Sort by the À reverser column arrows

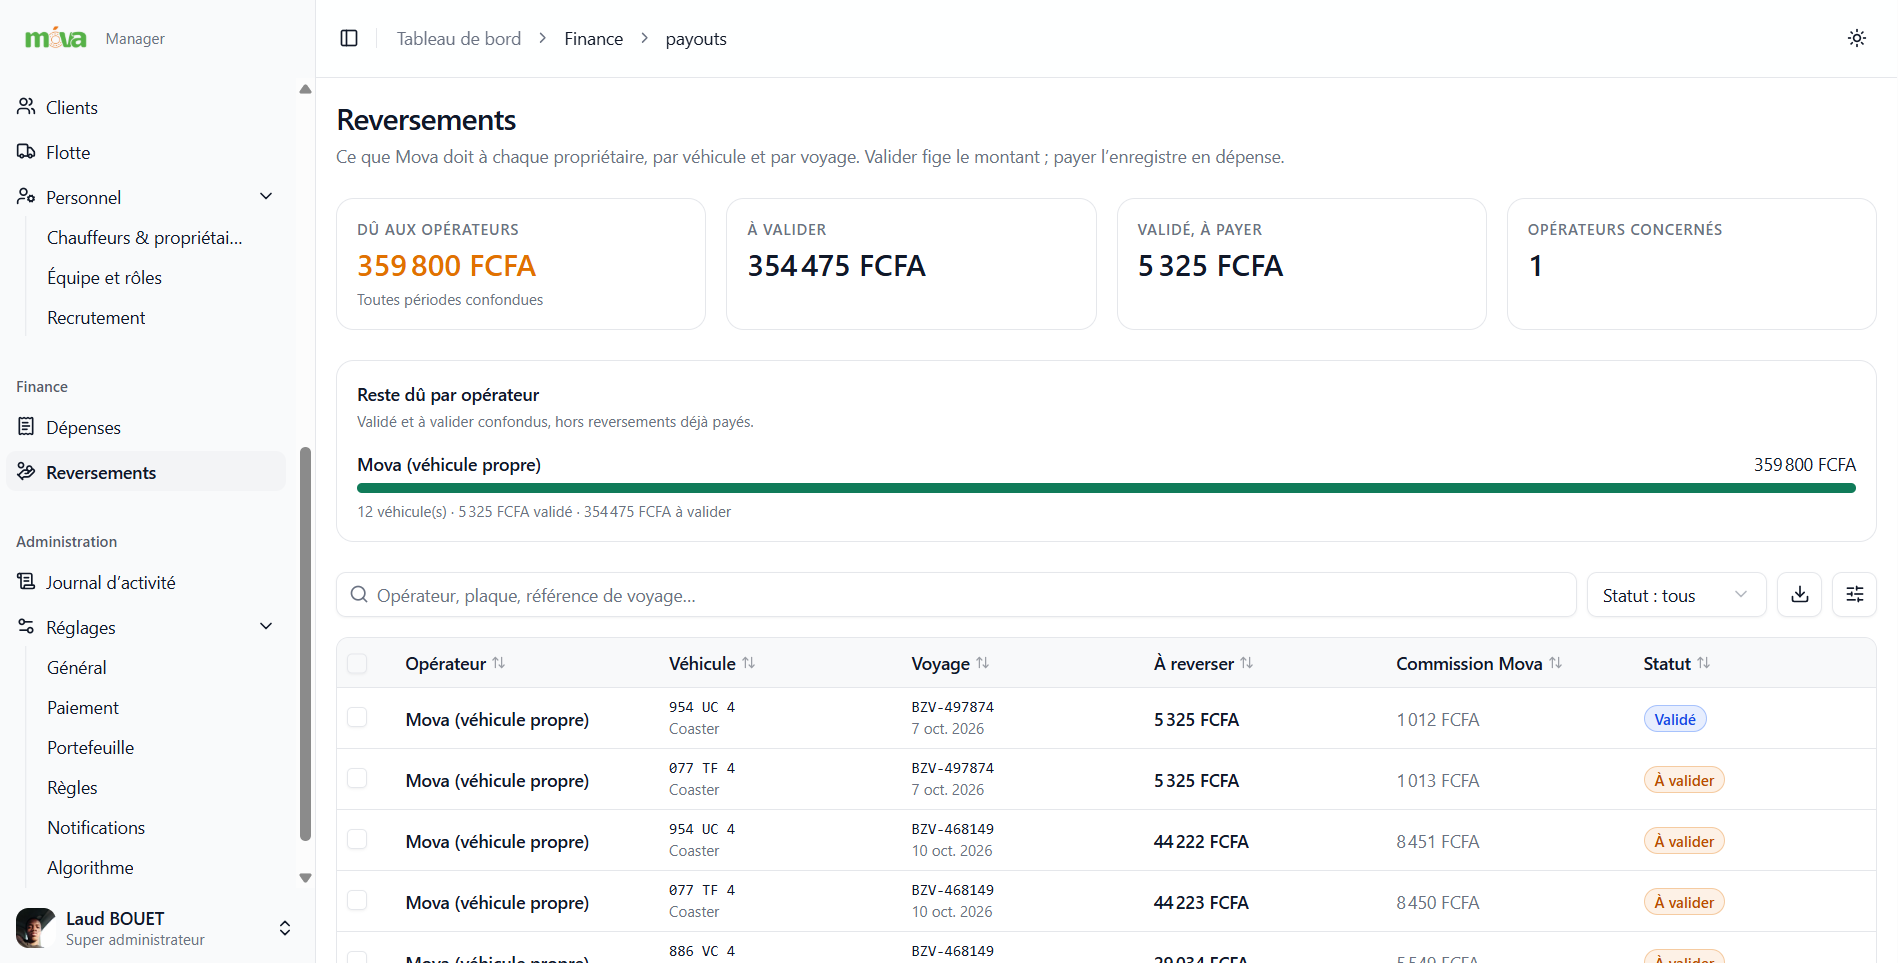tap(1247, 663)
